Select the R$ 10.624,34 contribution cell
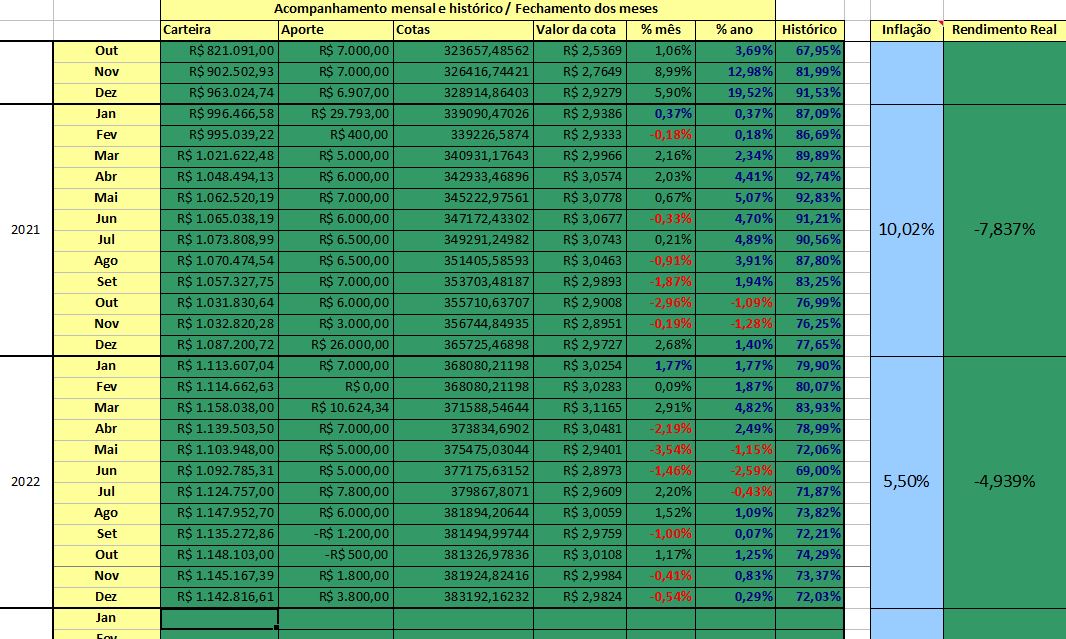Image resolution: width=1066 pixels, height=639 pixels. (336, 409)
